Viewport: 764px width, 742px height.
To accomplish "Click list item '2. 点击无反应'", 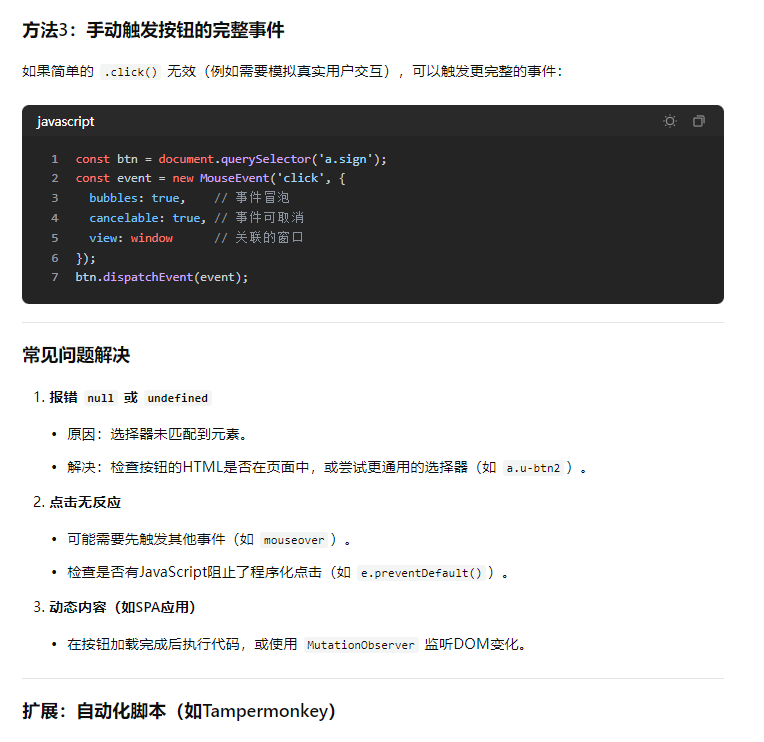I will [x=77, y=502].
